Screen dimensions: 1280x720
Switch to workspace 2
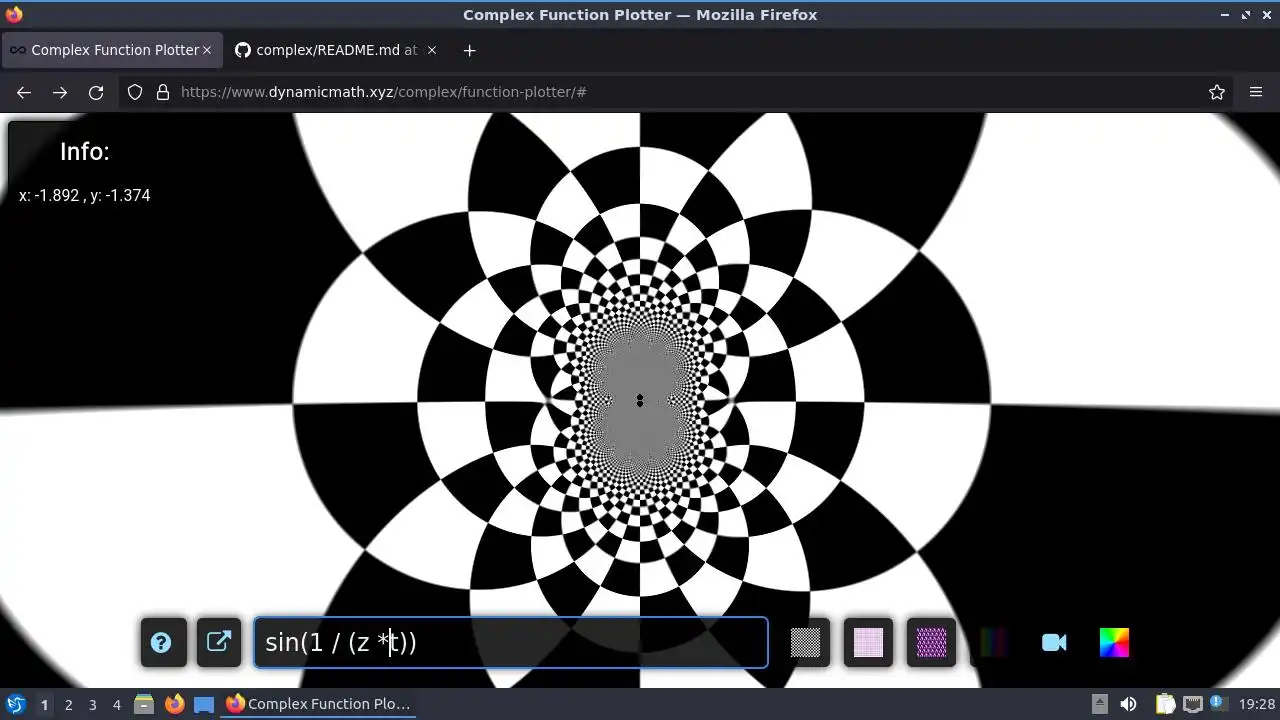coord(69,704)
